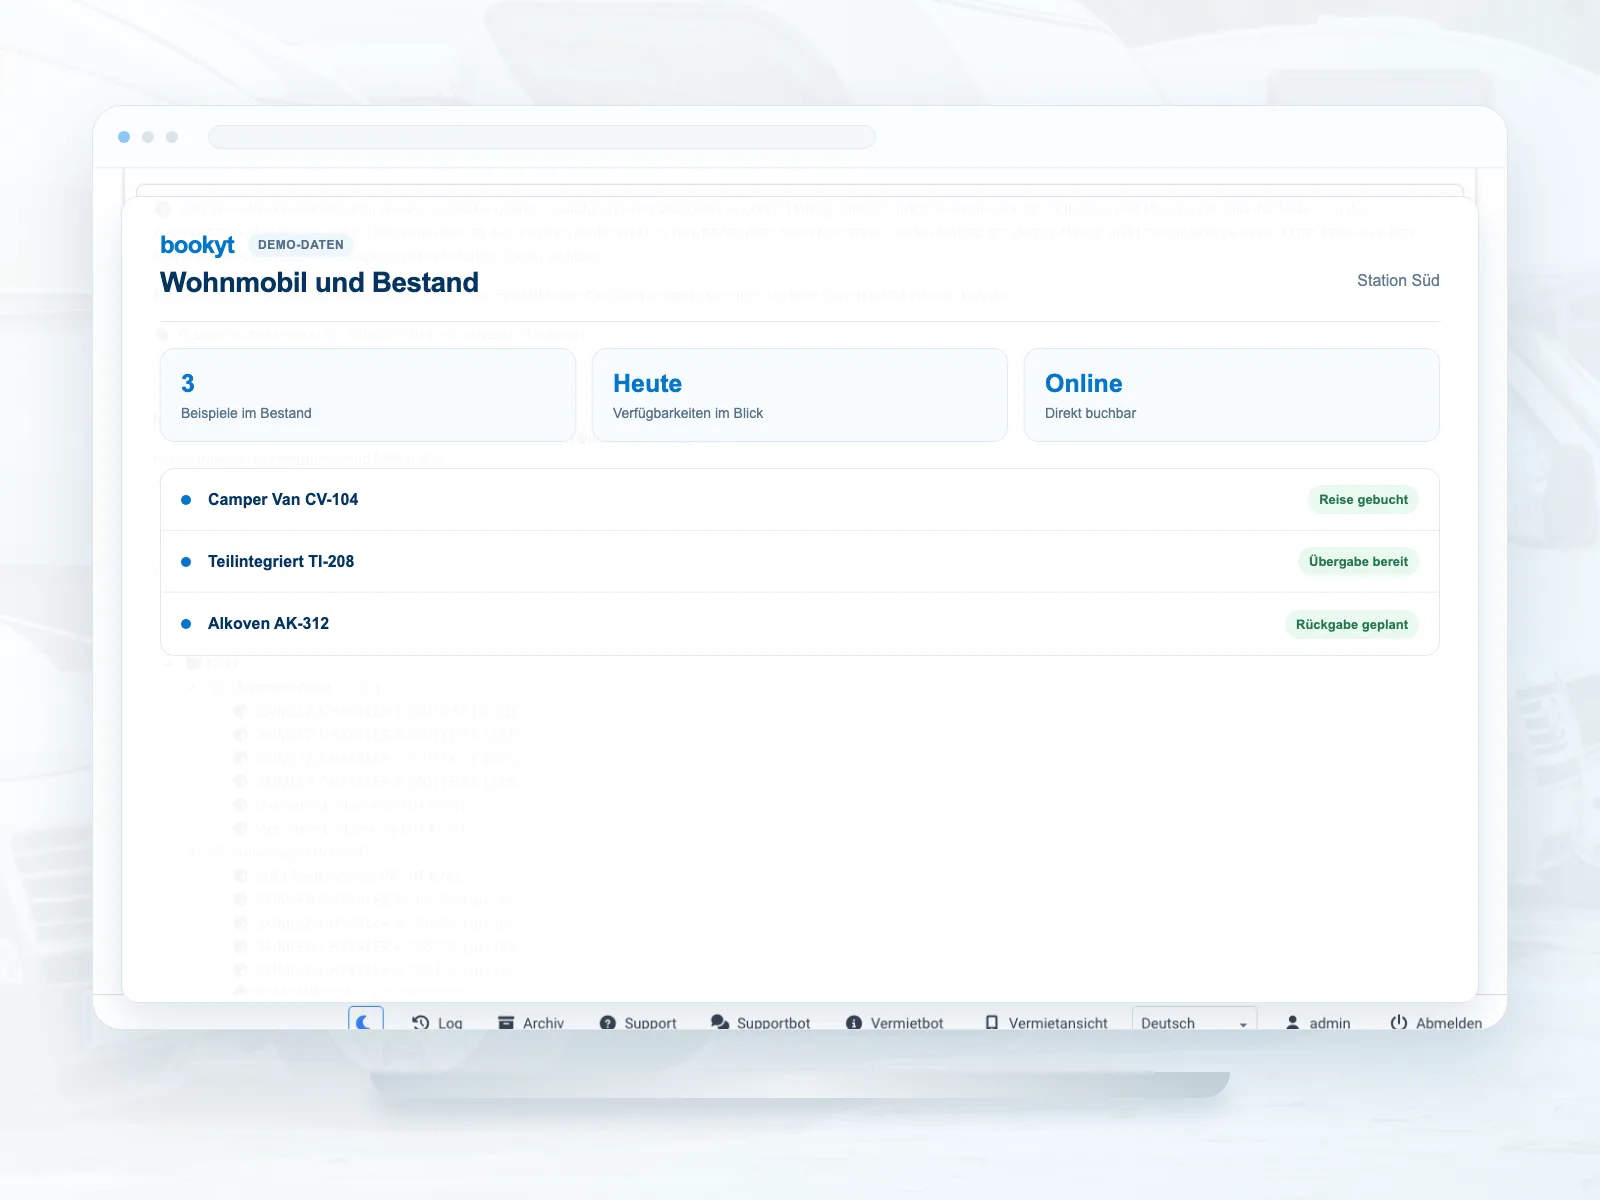Open the Heute Verfügbarkeiten im Blick card
The height and width of the screenshot is (1200, 1600).
(800, 395)
